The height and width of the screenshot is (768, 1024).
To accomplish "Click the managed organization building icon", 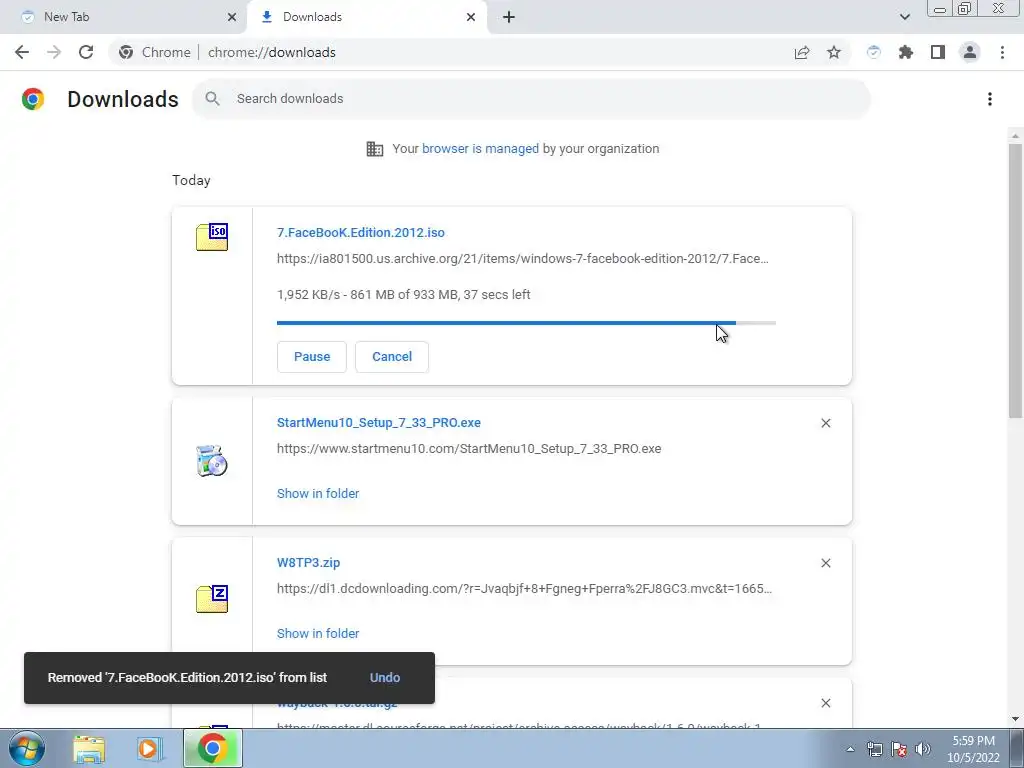I will 375,149.
